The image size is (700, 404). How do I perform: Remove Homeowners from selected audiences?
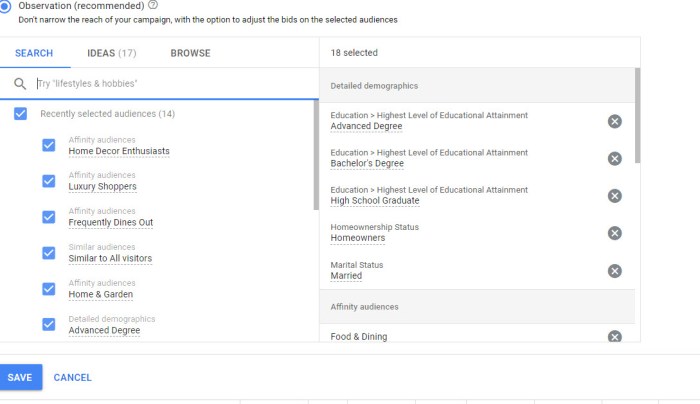pyautogui.click(x=614, y=233)
